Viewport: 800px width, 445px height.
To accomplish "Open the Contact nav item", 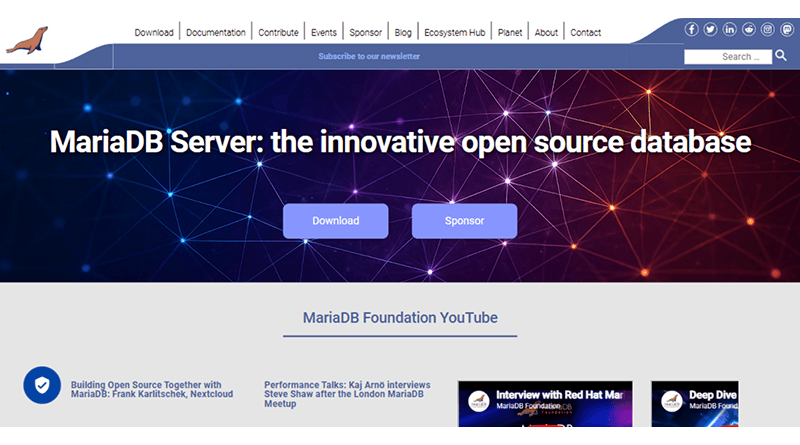I will [585, 33].
